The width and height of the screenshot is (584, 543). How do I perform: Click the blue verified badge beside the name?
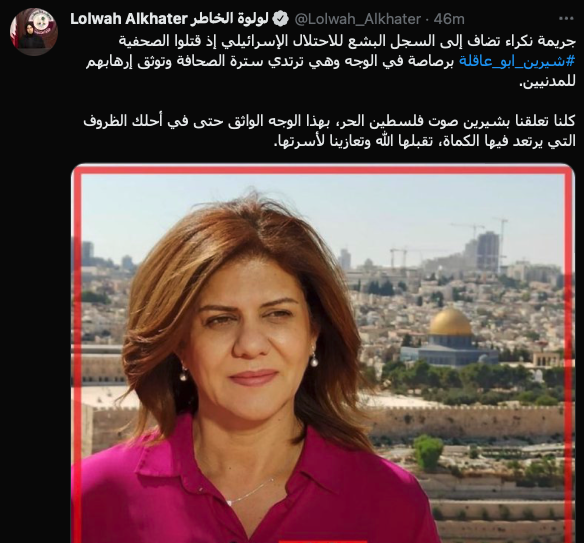point(281,19)
